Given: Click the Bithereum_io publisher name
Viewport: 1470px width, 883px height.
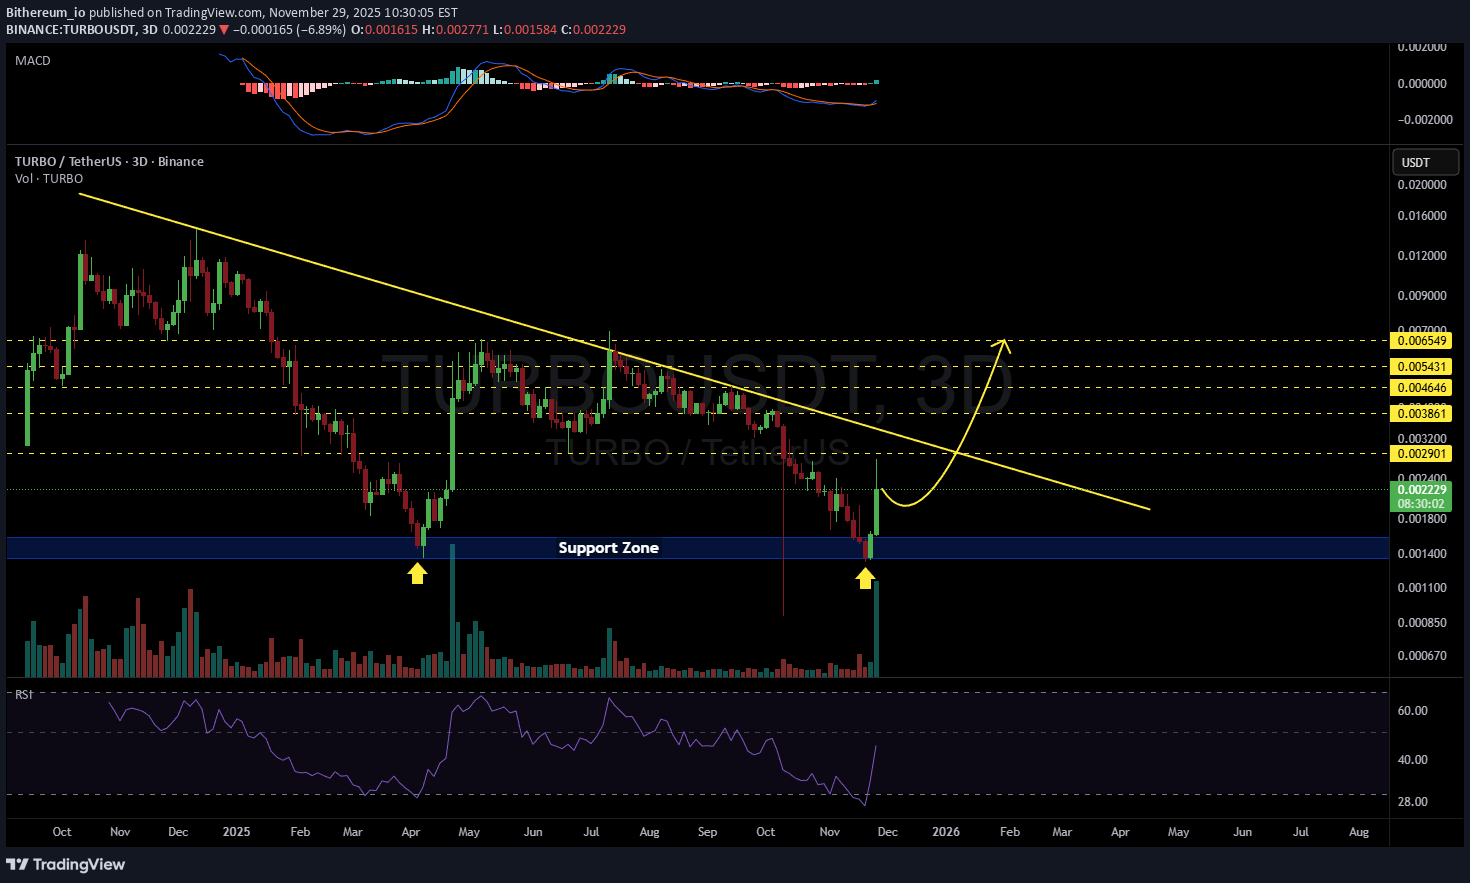Looking at the screenshot, I should [45, 13].
